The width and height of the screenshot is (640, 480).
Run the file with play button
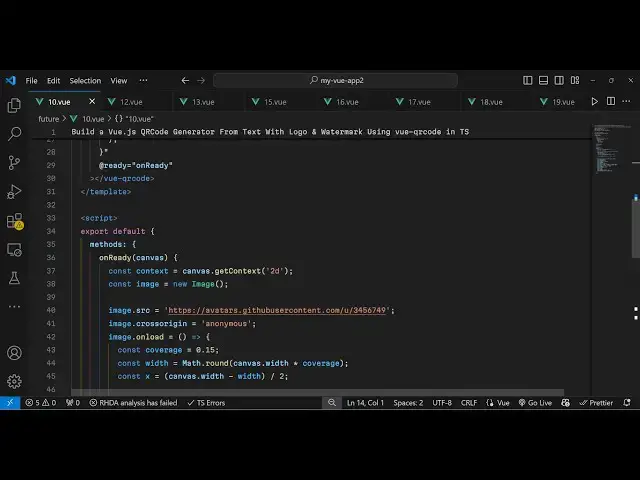coord(594,101)
